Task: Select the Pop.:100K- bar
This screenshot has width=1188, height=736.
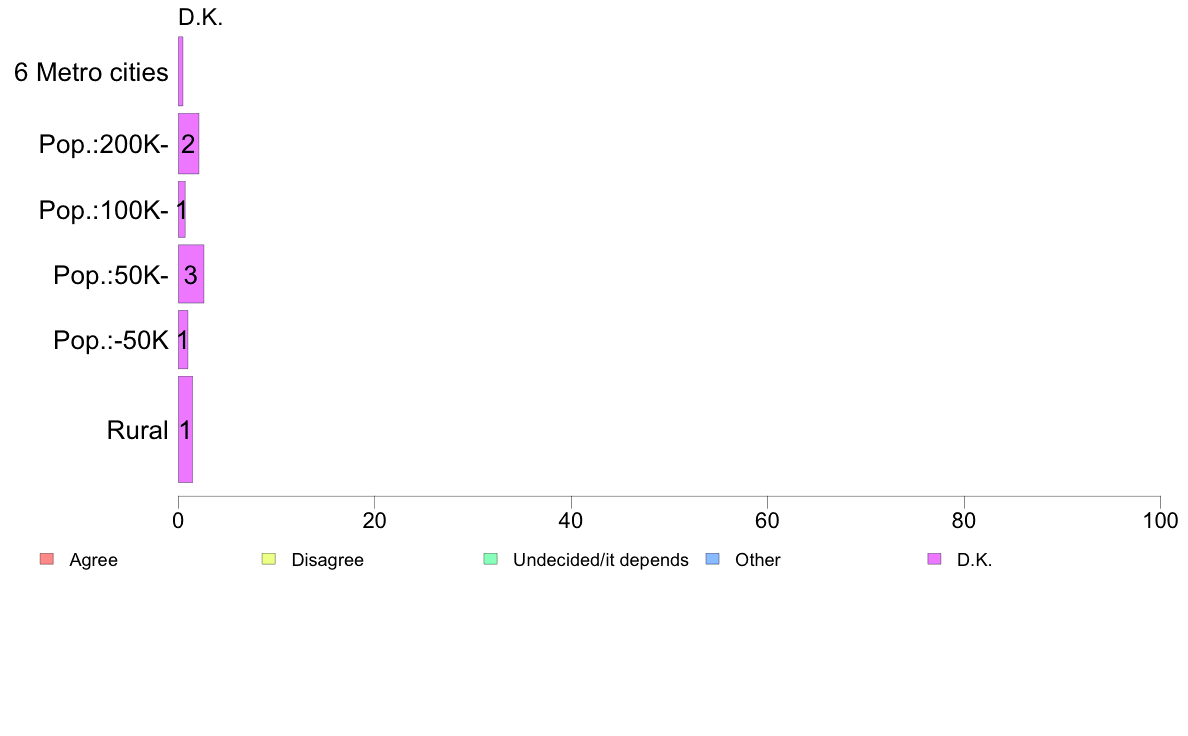Action: (182, 210)
